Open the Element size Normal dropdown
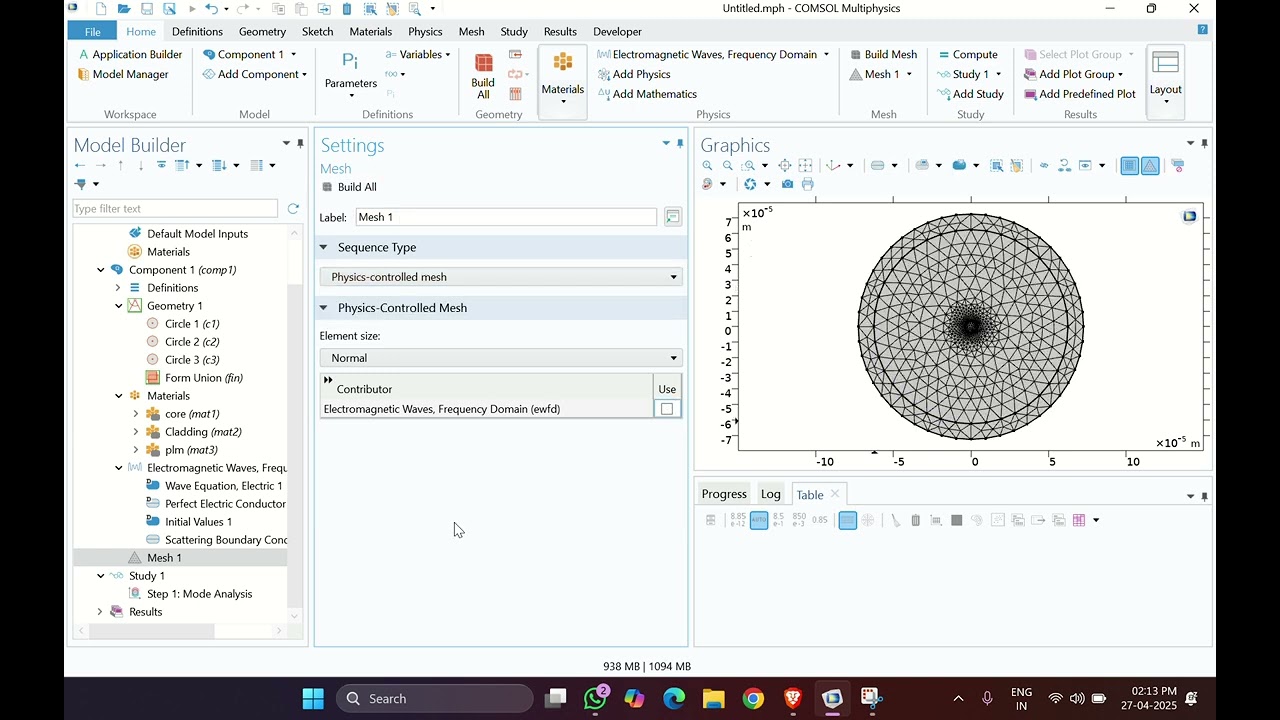Screen dimensions: 1280x720 (x=501, y=358)
